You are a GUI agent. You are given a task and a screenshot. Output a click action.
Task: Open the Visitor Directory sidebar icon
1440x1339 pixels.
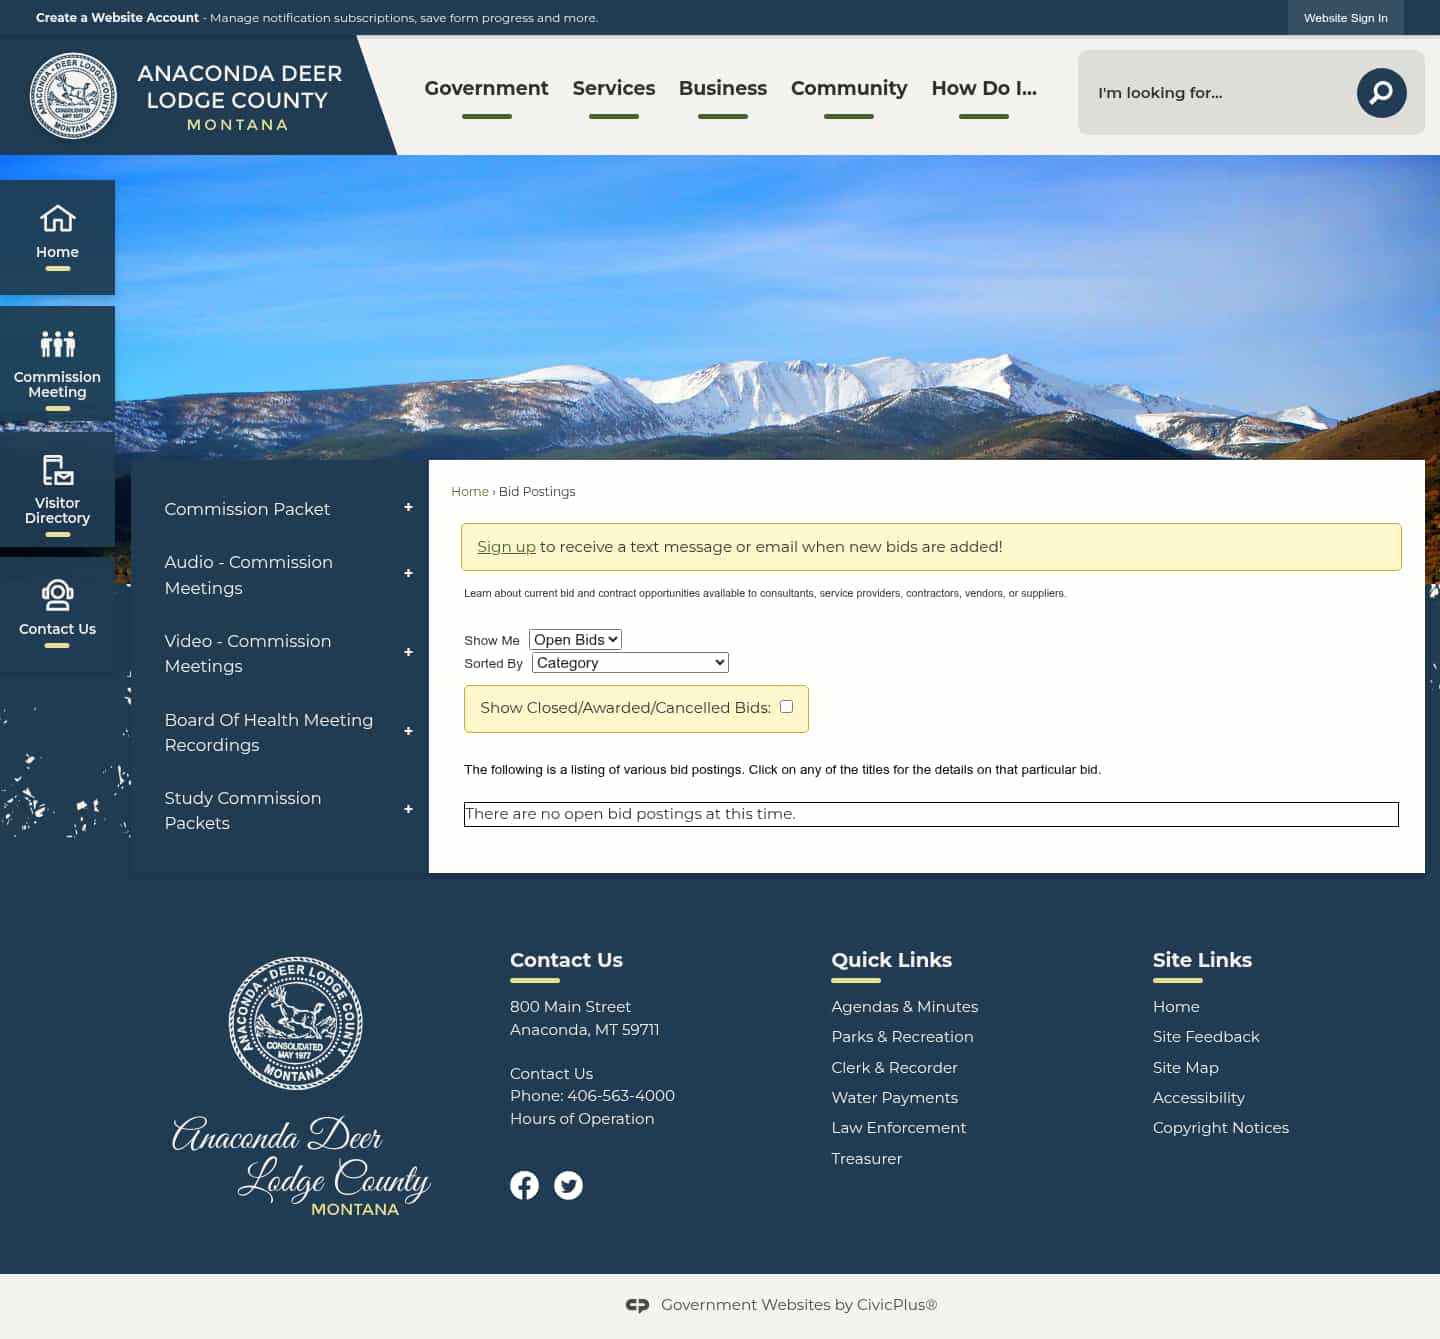[x=57, y=487]
